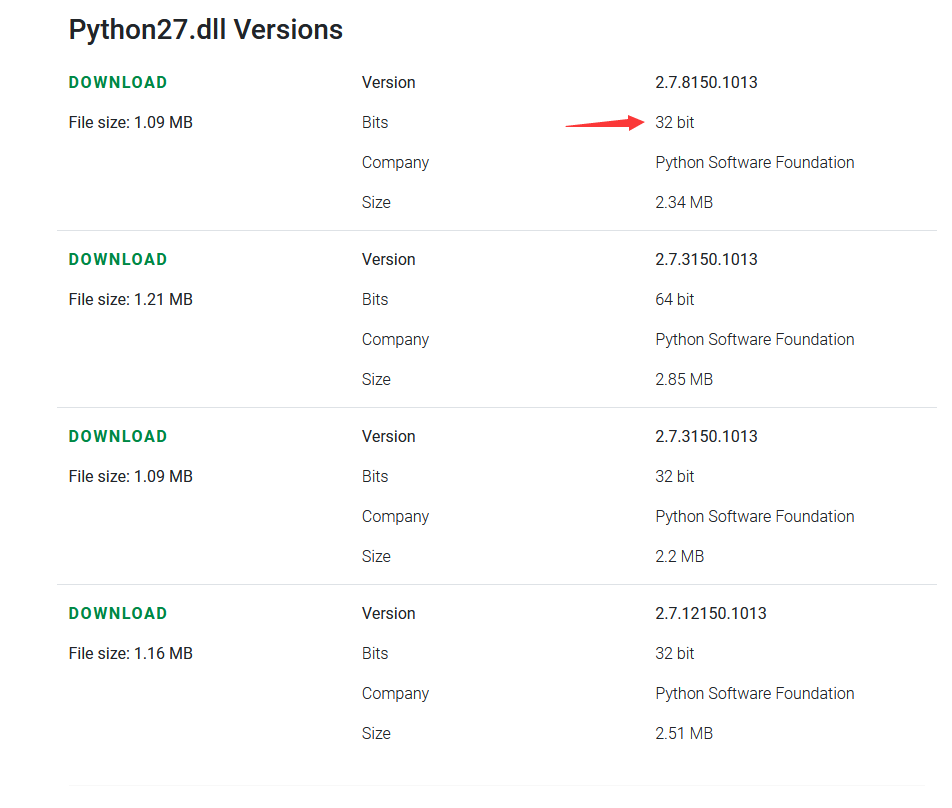The image size is (952, 808).
Task: Click the Size label in the first entry
Action: [x=376, y=202]
